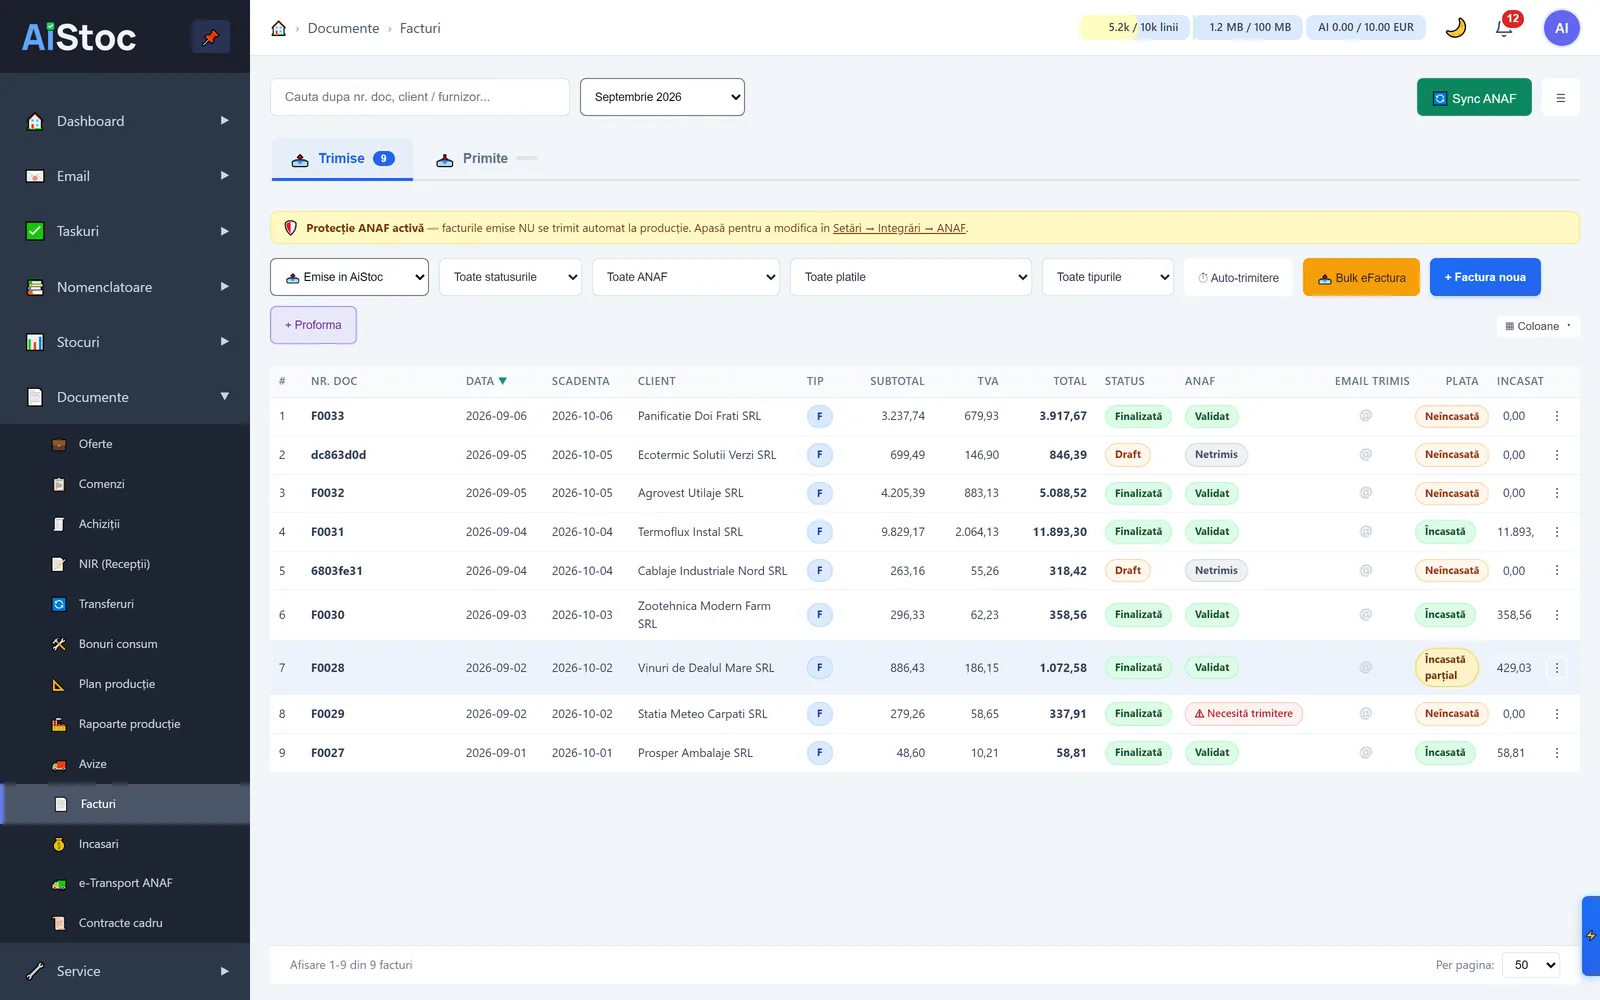Expand the Nomenclatoare sidebar section
Image resolution: width=1600 pixels, height=1000 pixels.
click(x=125, y=287)
